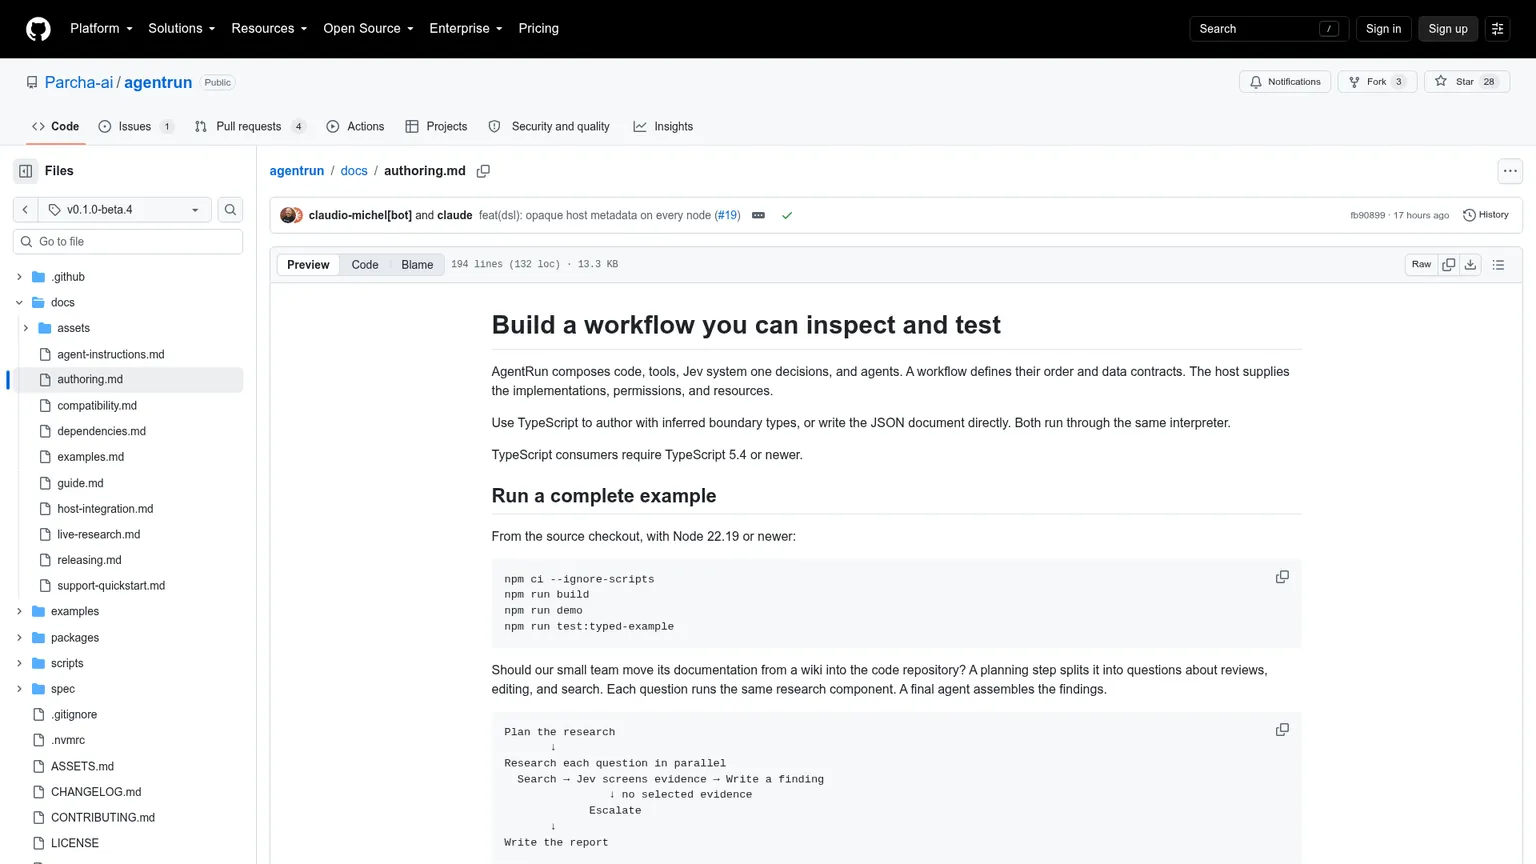Expand the packages folder
The height and width of the screenshot is (864, 1536).
click(19, 638)
